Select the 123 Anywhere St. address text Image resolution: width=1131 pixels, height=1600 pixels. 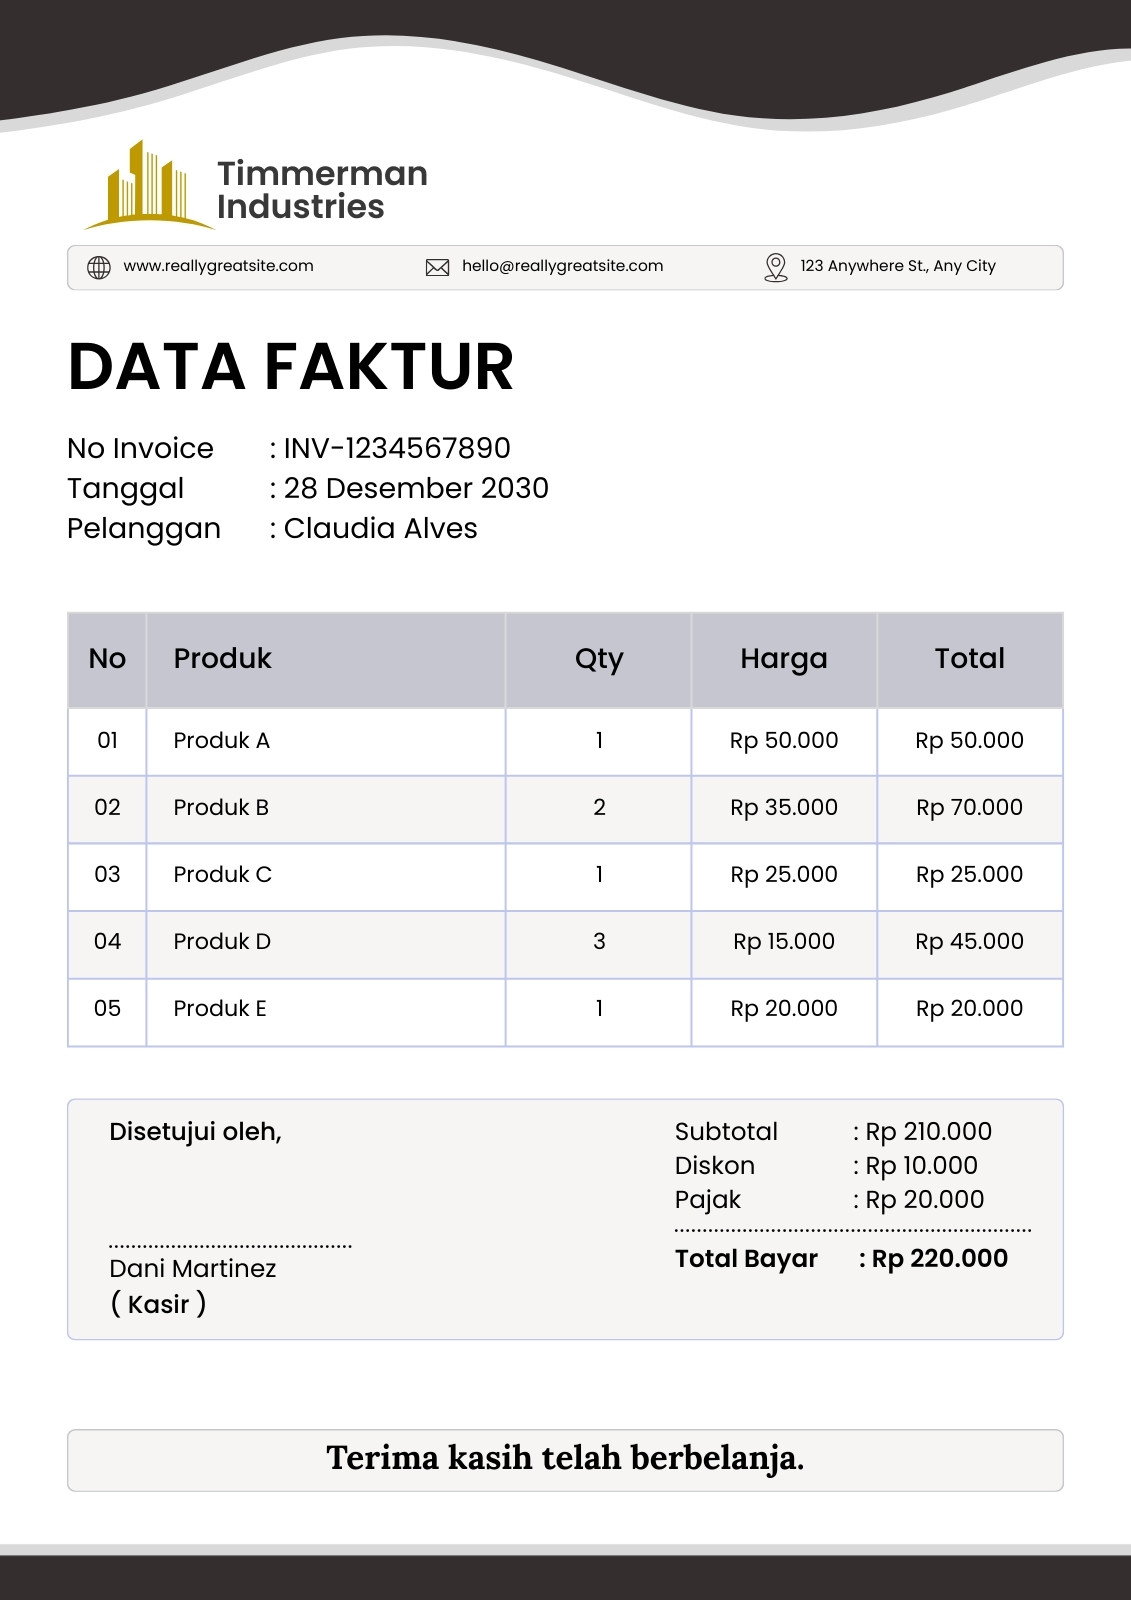(898, 266)
